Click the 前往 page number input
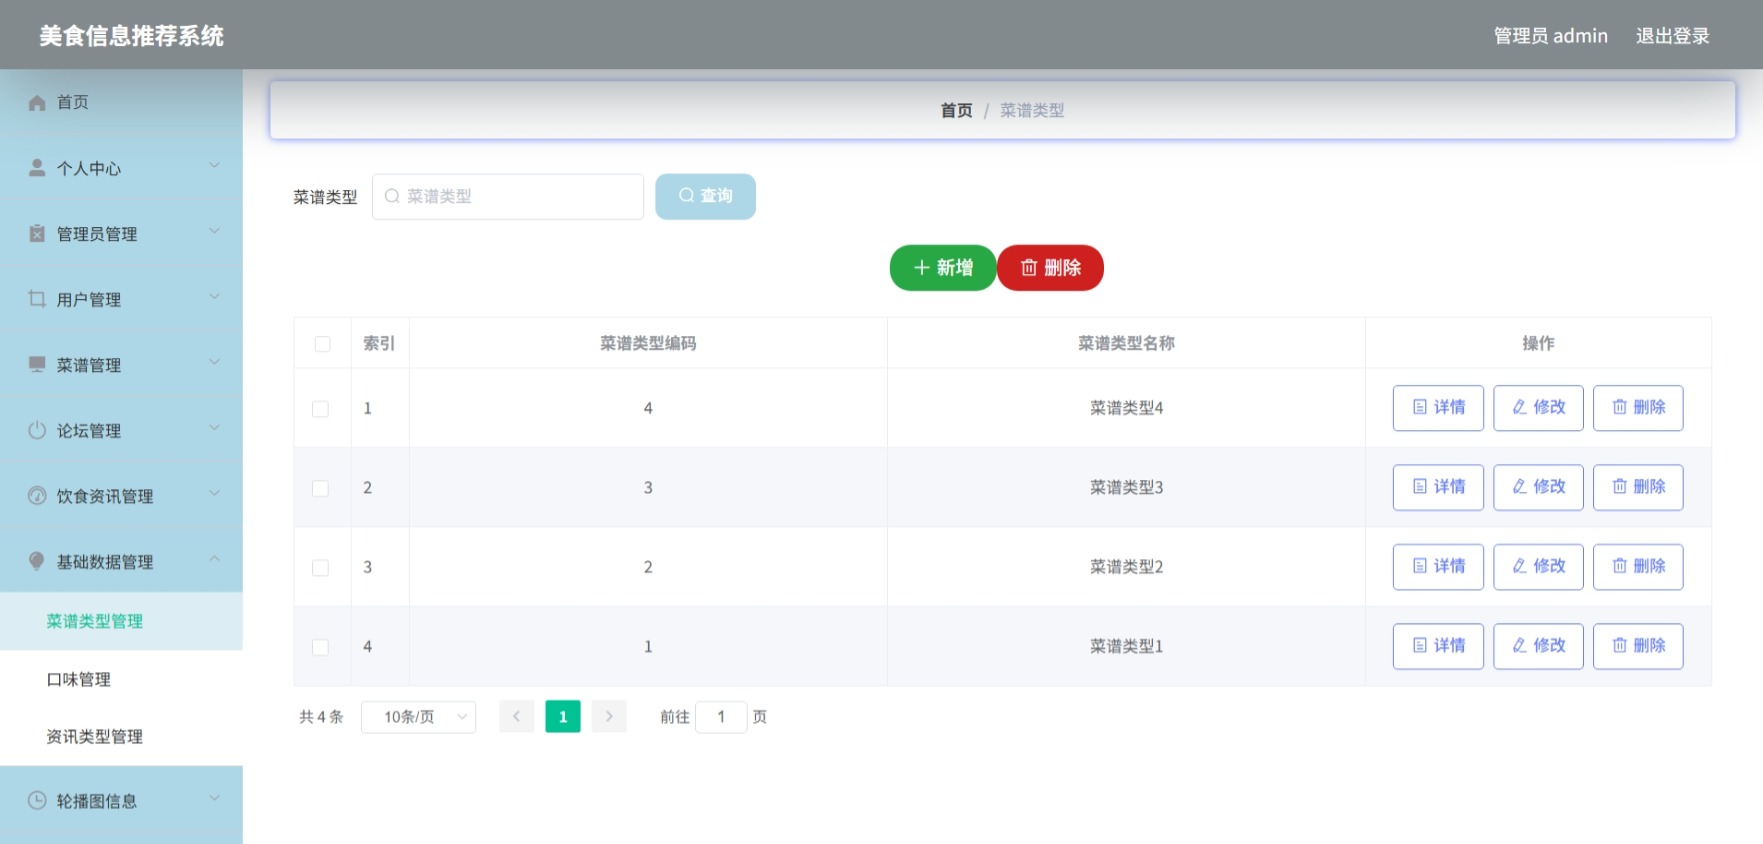This screenshot has height=844, width=1763. pyautogui.click(x=721, y=717)
